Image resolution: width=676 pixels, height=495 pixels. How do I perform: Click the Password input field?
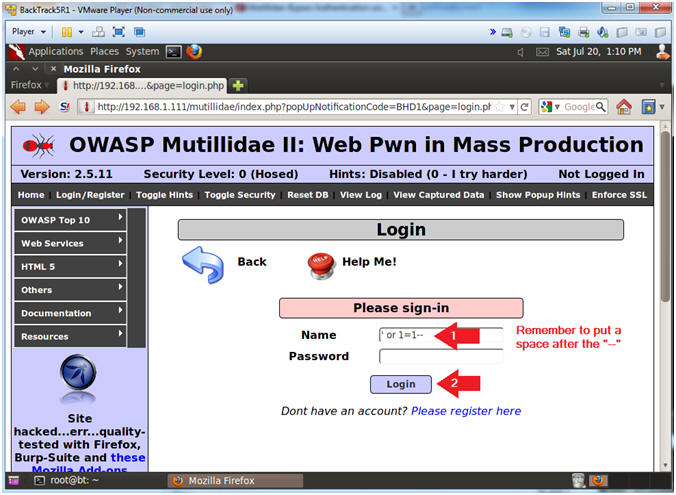441,356
